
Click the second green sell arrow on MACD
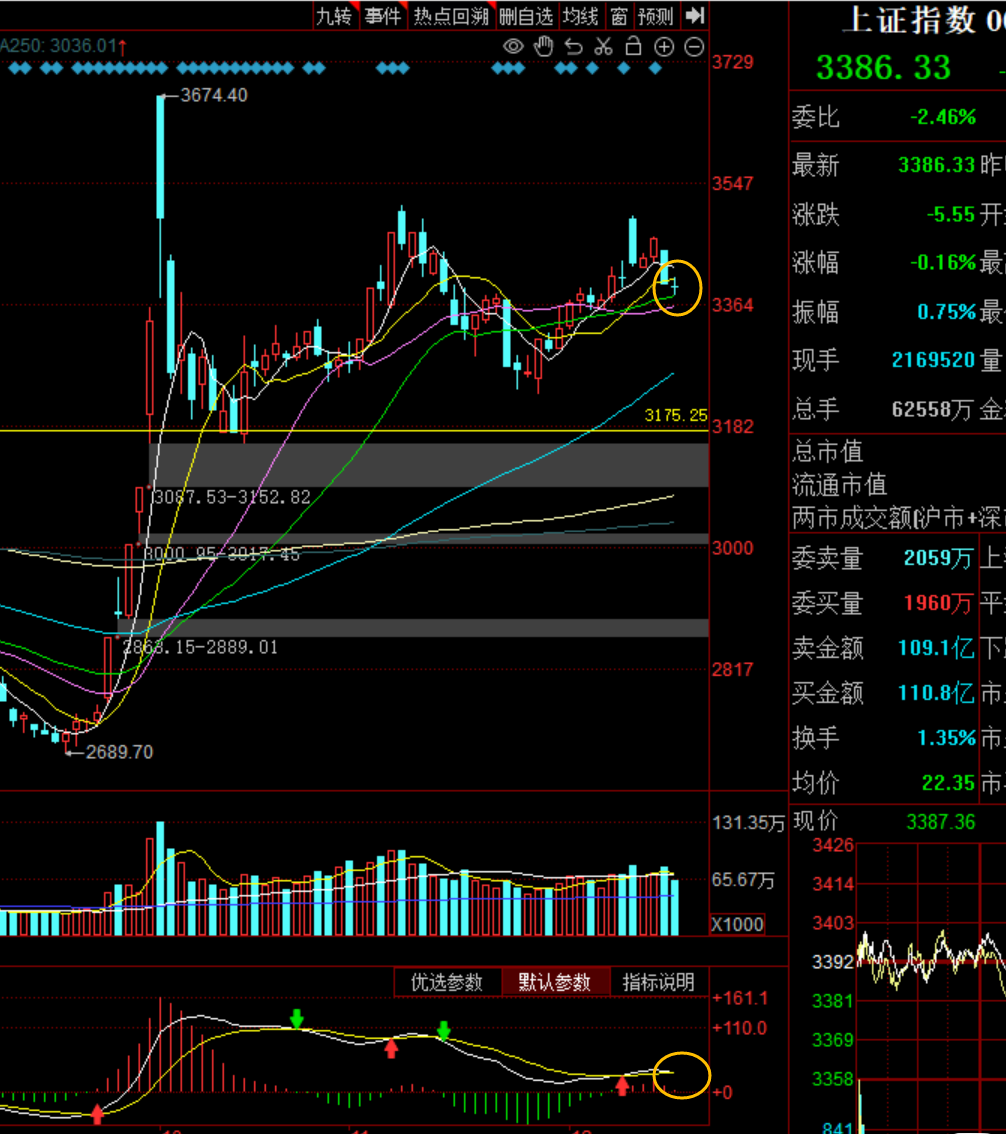coord(444,1030)
